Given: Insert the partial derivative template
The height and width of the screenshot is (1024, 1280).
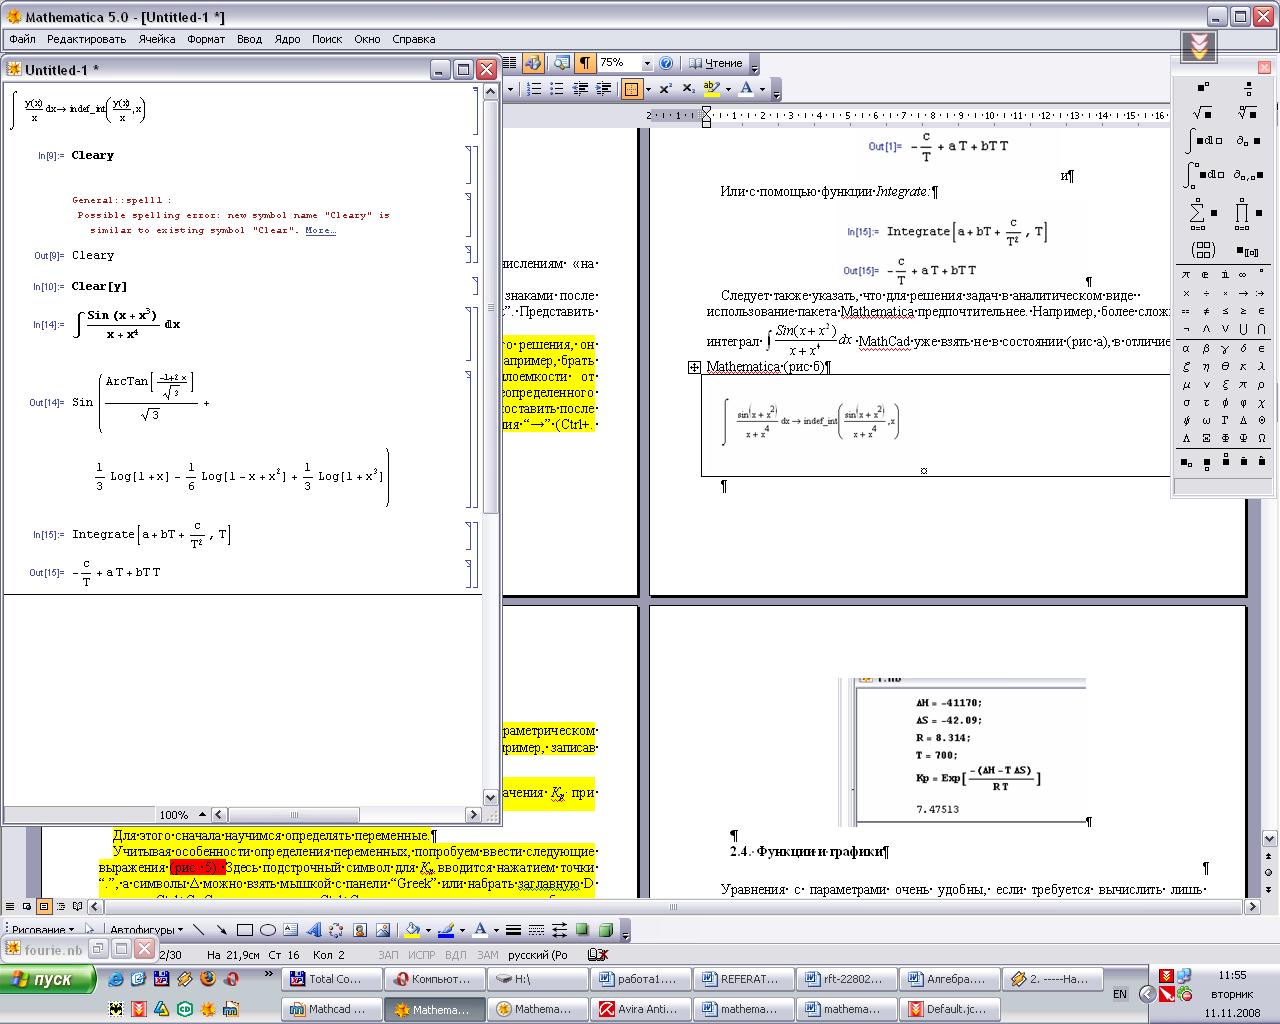Looking at the screenshot, I should (1247, 140).
